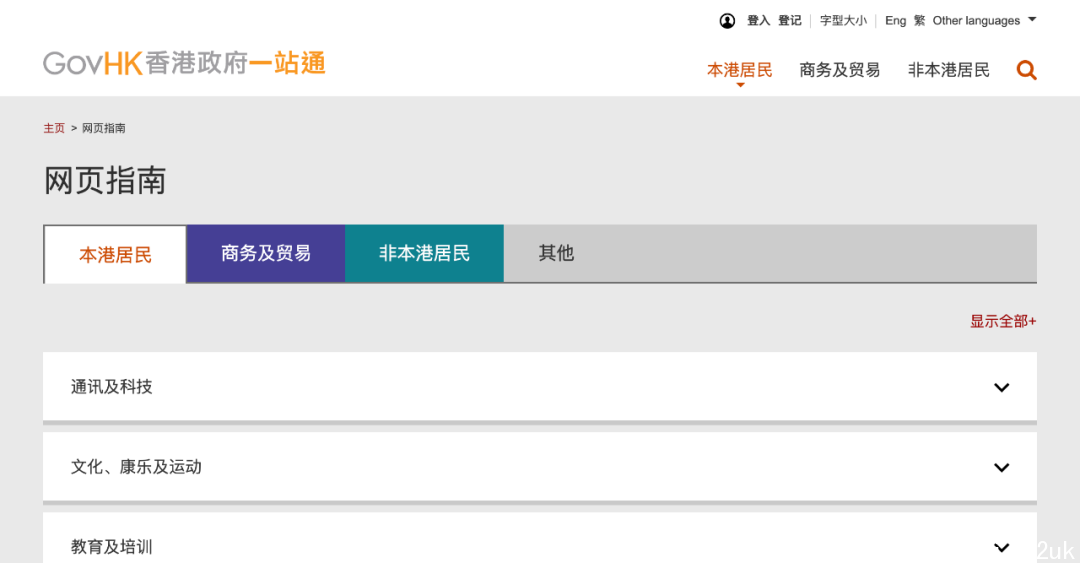Screen dimensions: 1080x563
Task: Open 非本港居民 in top navigation
Action: tap(948, 70)
